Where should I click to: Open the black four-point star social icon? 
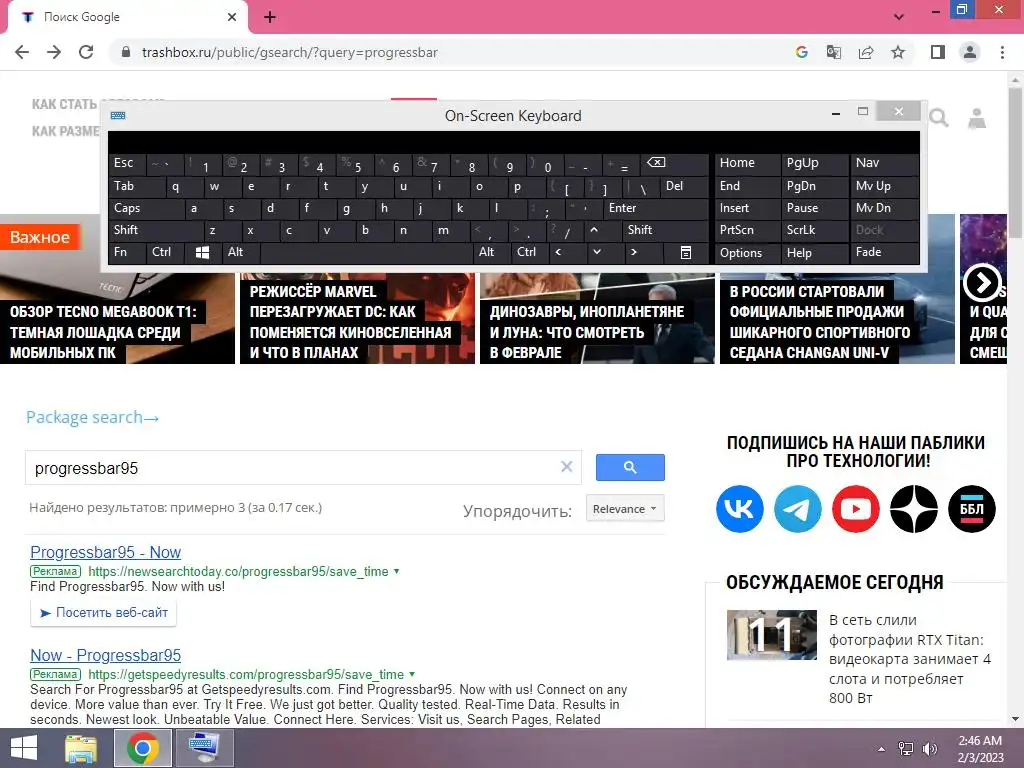(914, 509)
